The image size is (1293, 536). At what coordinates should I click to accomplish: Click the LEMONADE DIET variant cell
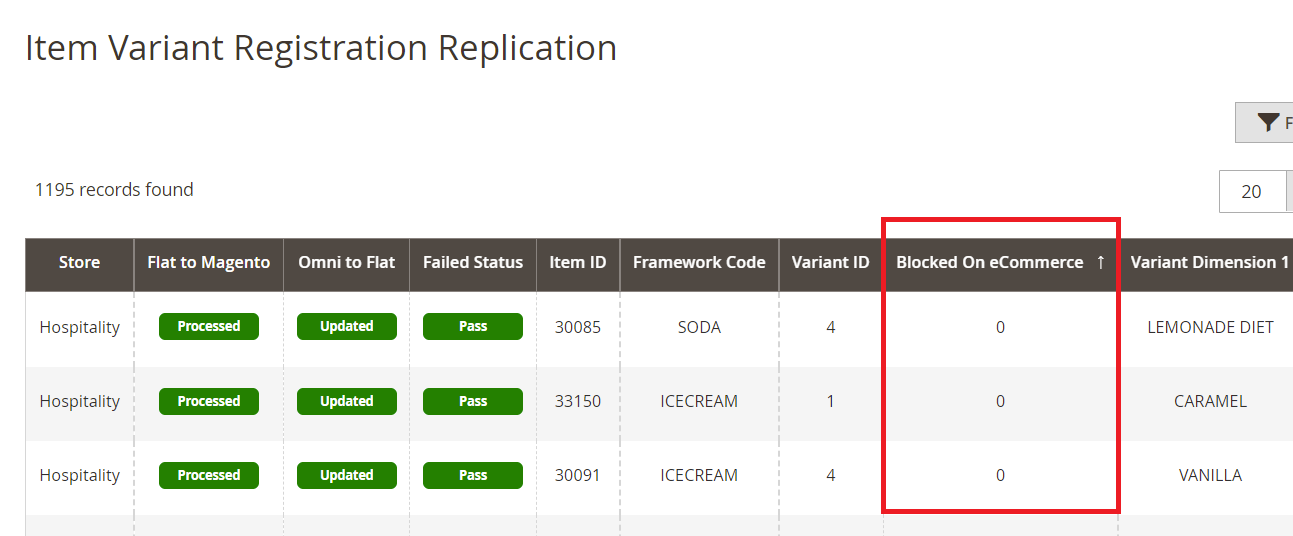[1210, 327]
